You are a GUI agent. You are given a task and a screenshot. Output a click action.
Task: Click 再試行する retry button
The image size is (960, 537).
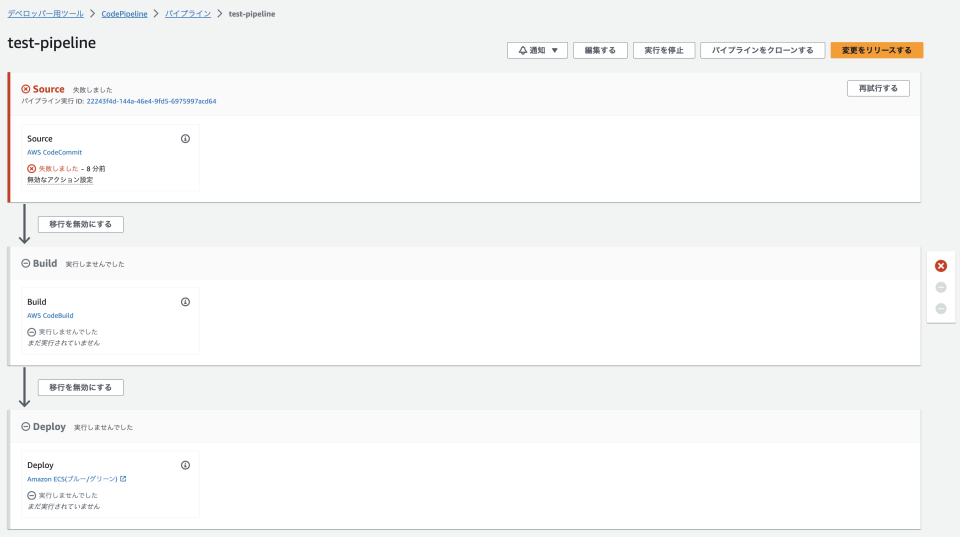point(878,88)
